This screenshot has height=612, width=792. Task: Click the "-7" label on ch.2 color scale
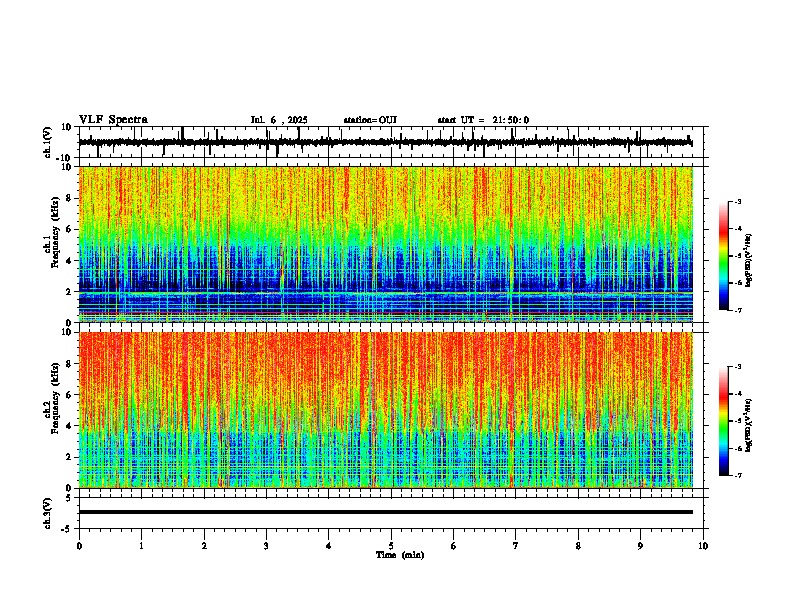(x=737, y=475)
